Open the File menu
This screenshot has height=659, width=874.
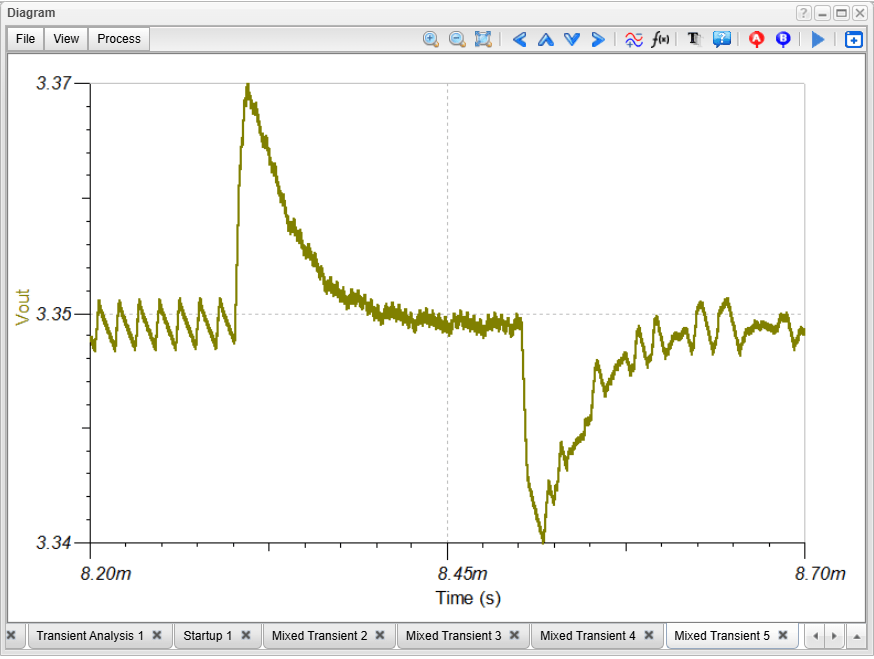point(25,39)
